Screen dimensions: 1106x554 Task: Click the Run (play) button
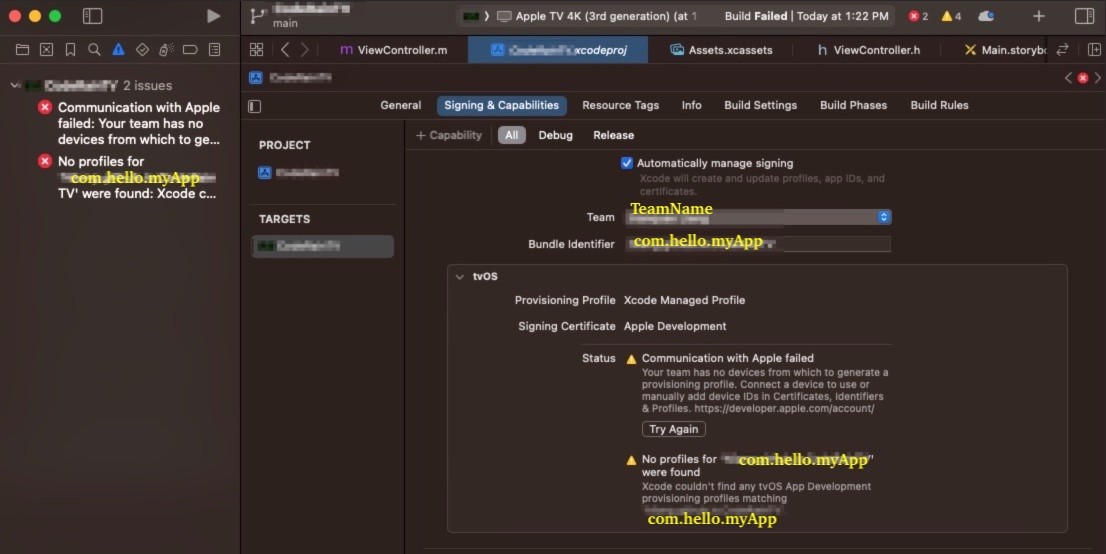click(213, 16)
